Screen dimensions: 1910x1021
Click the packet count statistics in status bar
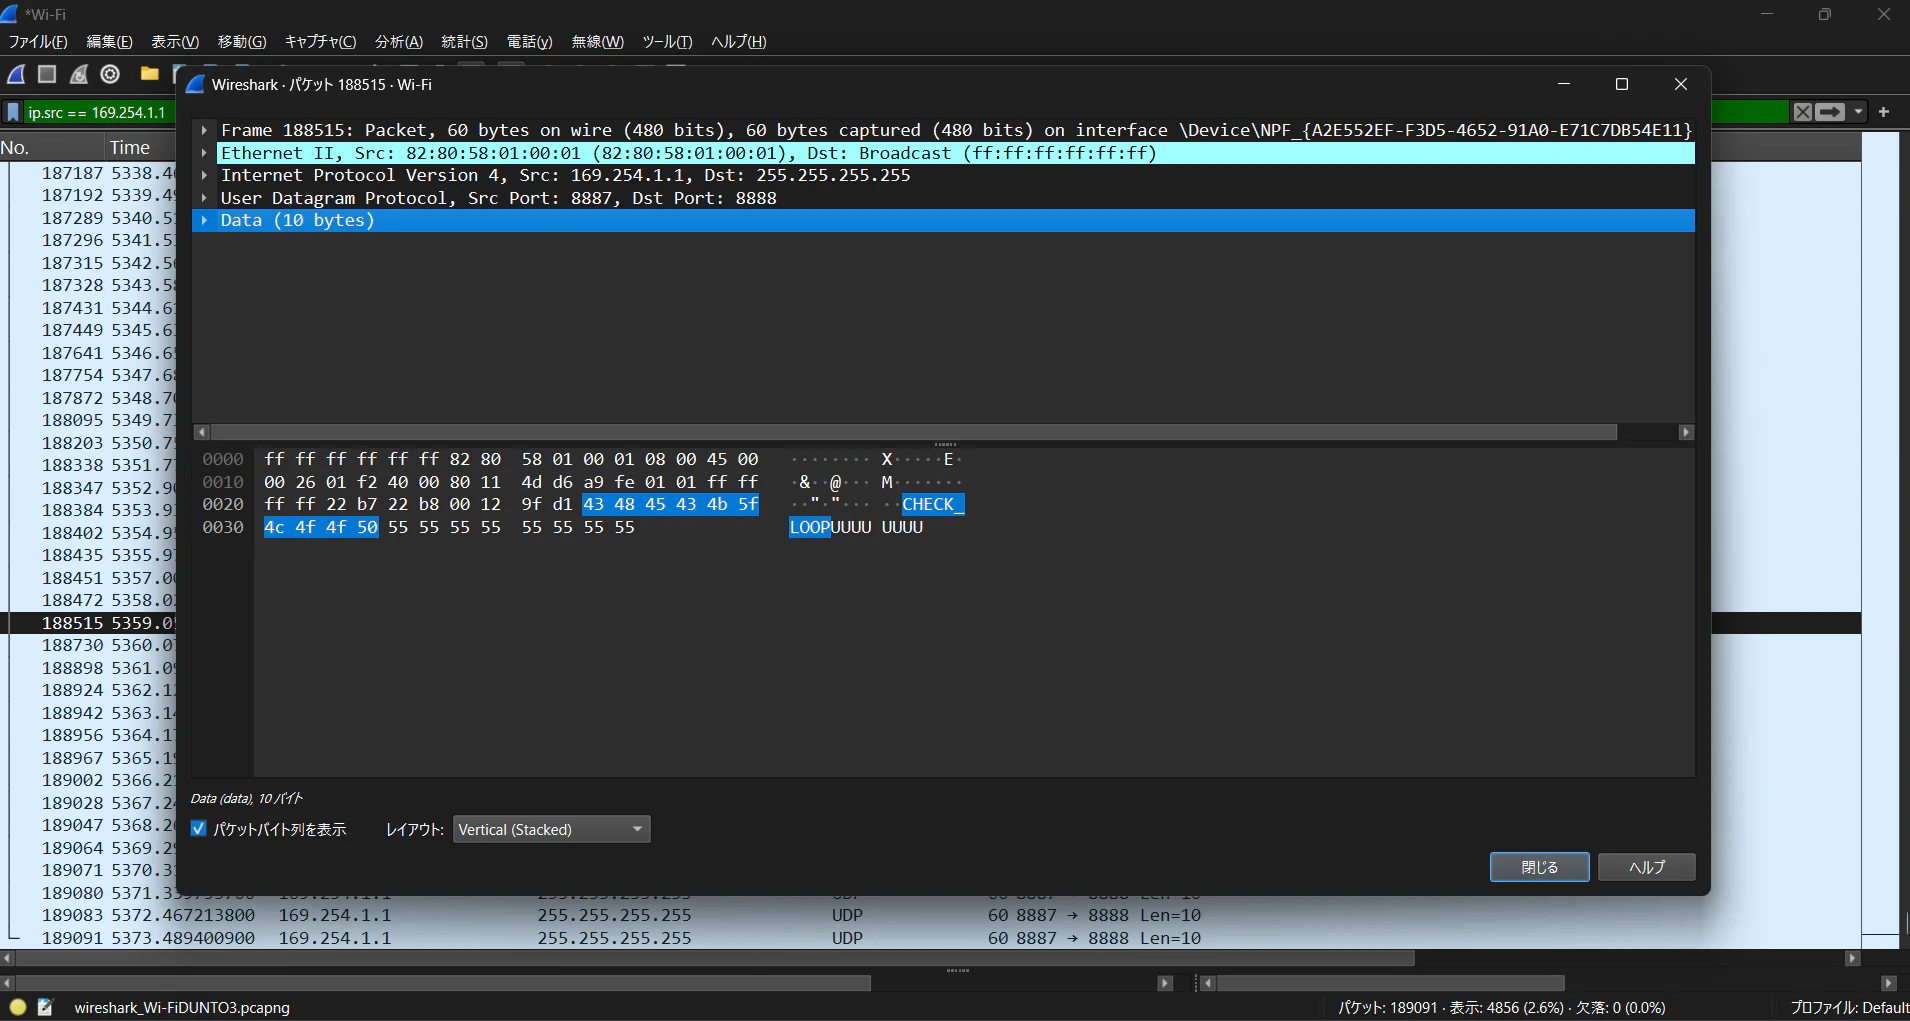1502,1007
